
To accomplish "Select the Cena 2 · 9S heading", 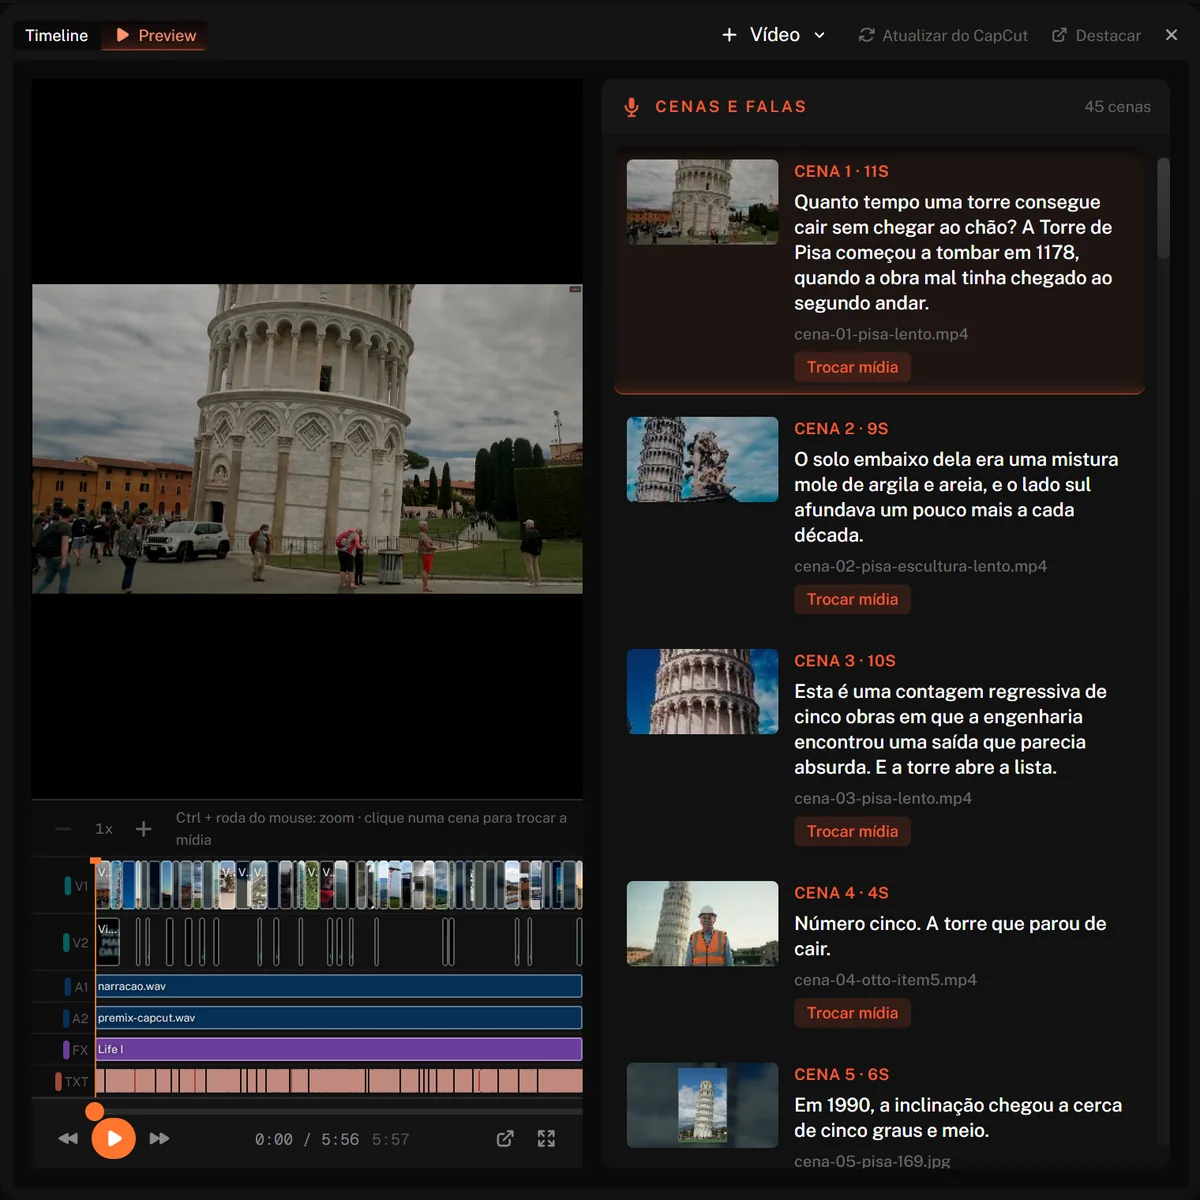I will (x=841, y=428).
